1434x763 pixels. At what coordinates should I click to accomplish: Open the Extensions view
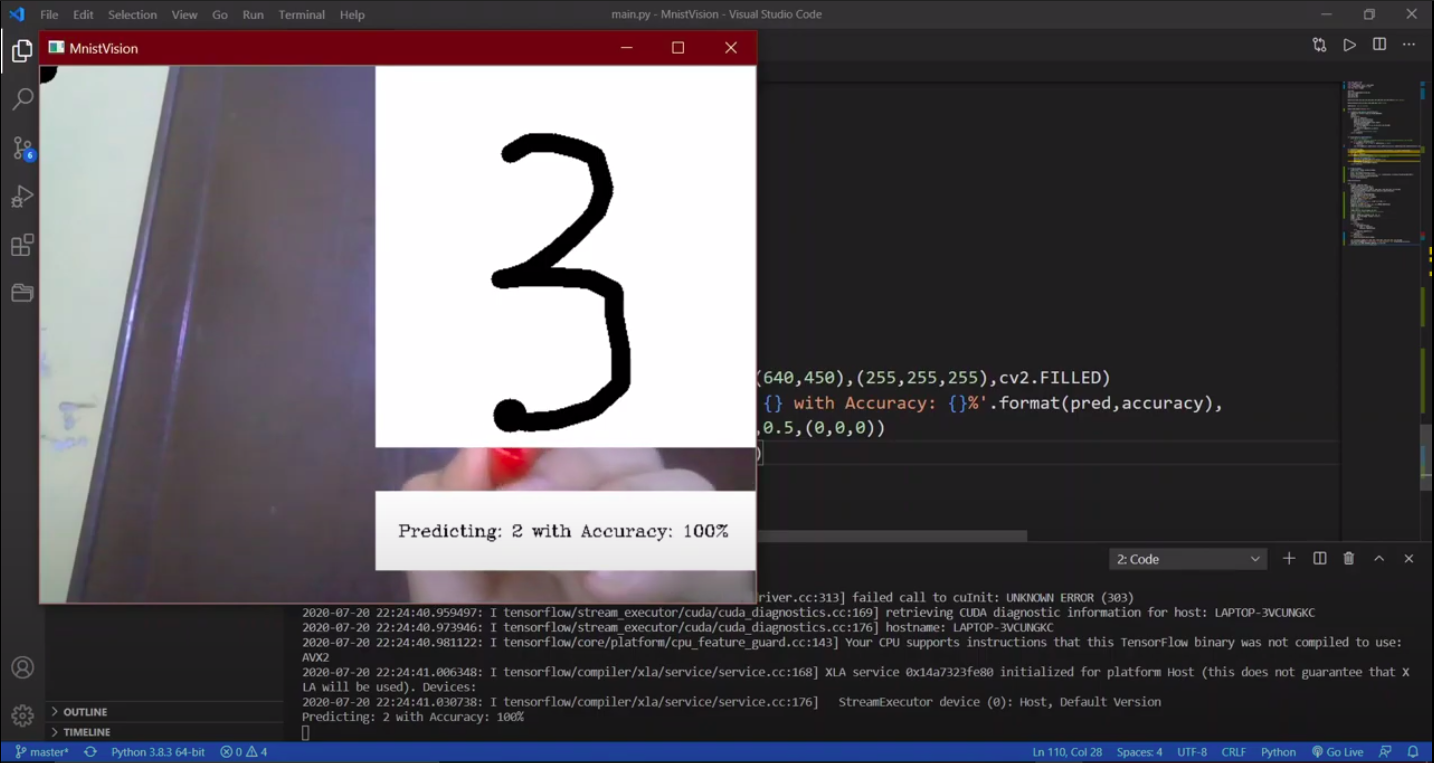pyautogui.click(x=22, y=245)
